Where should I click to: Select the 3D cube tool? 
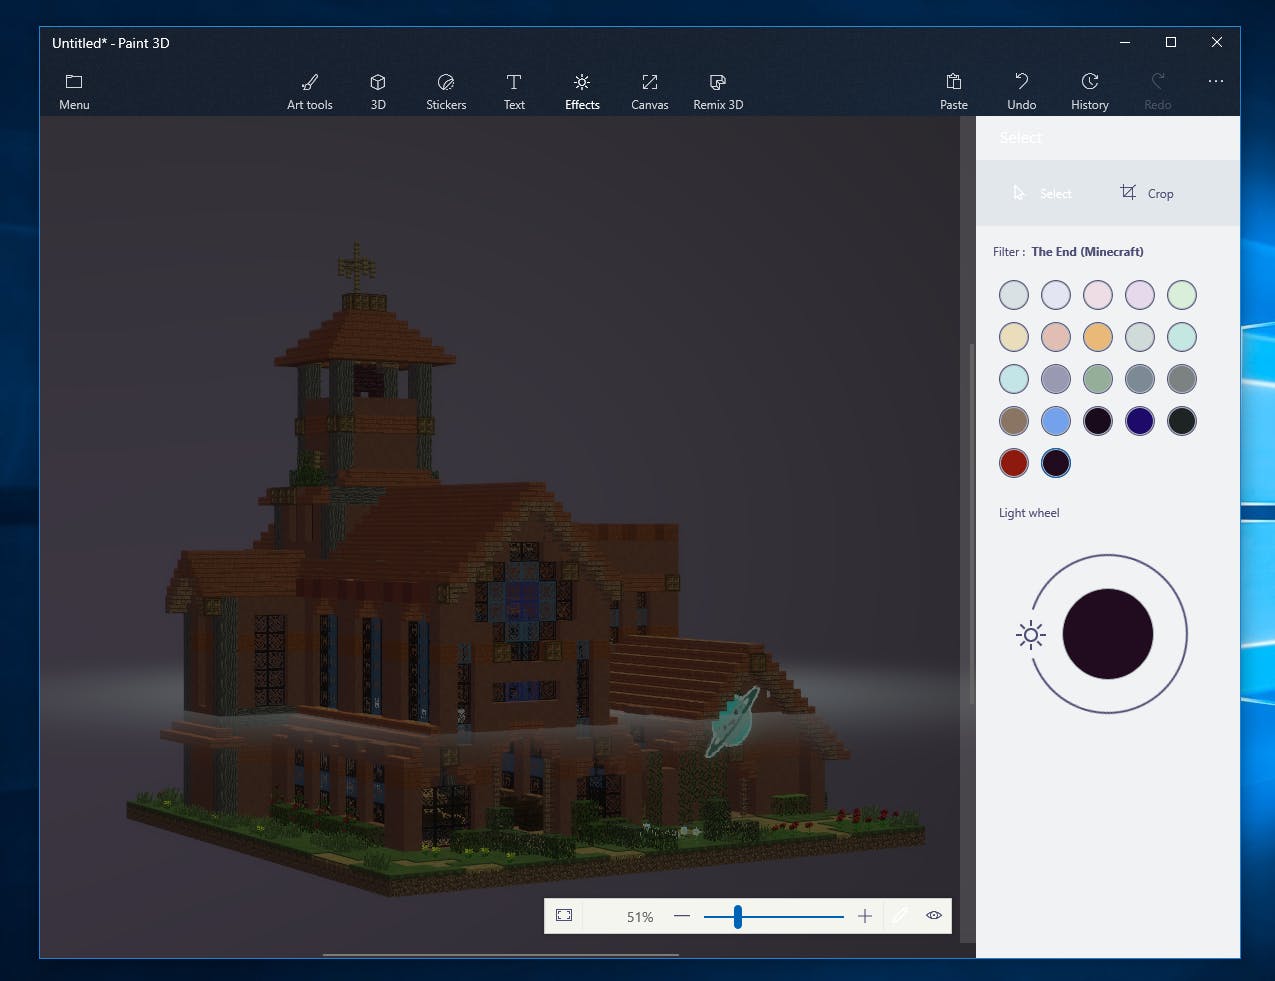point(378,91)
